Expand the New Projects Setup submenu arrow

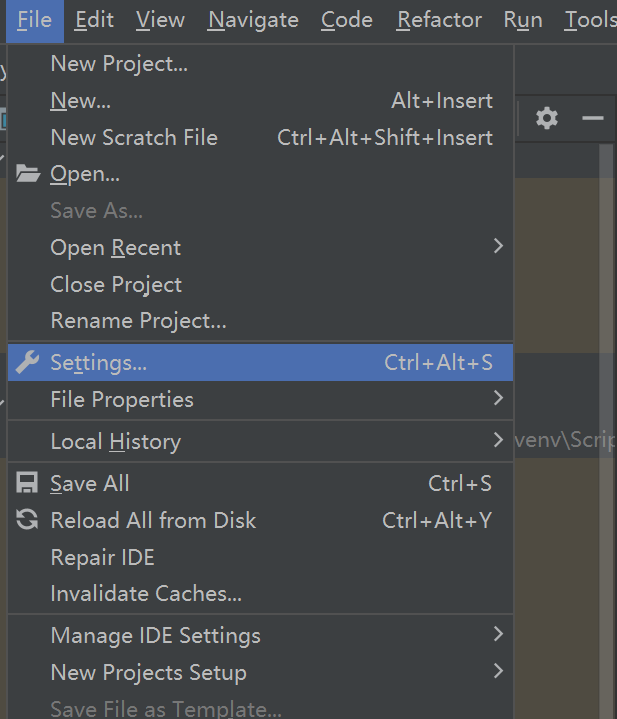pos(498,671)
